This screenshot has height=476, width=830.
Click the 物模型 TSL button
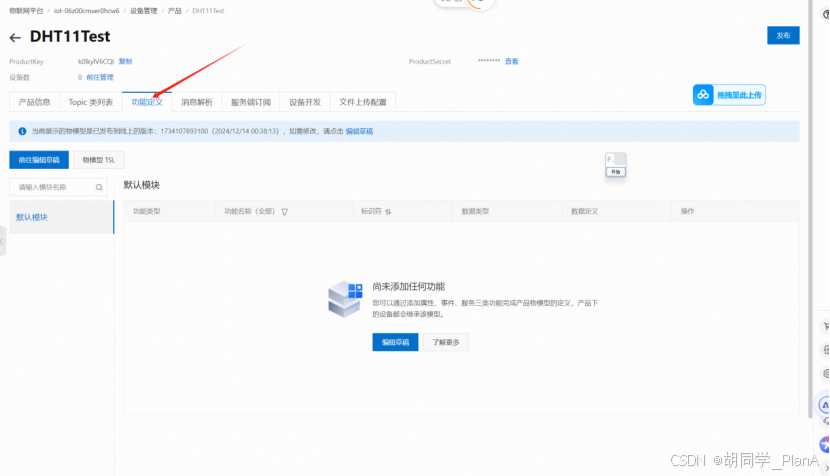coord(98,160)
